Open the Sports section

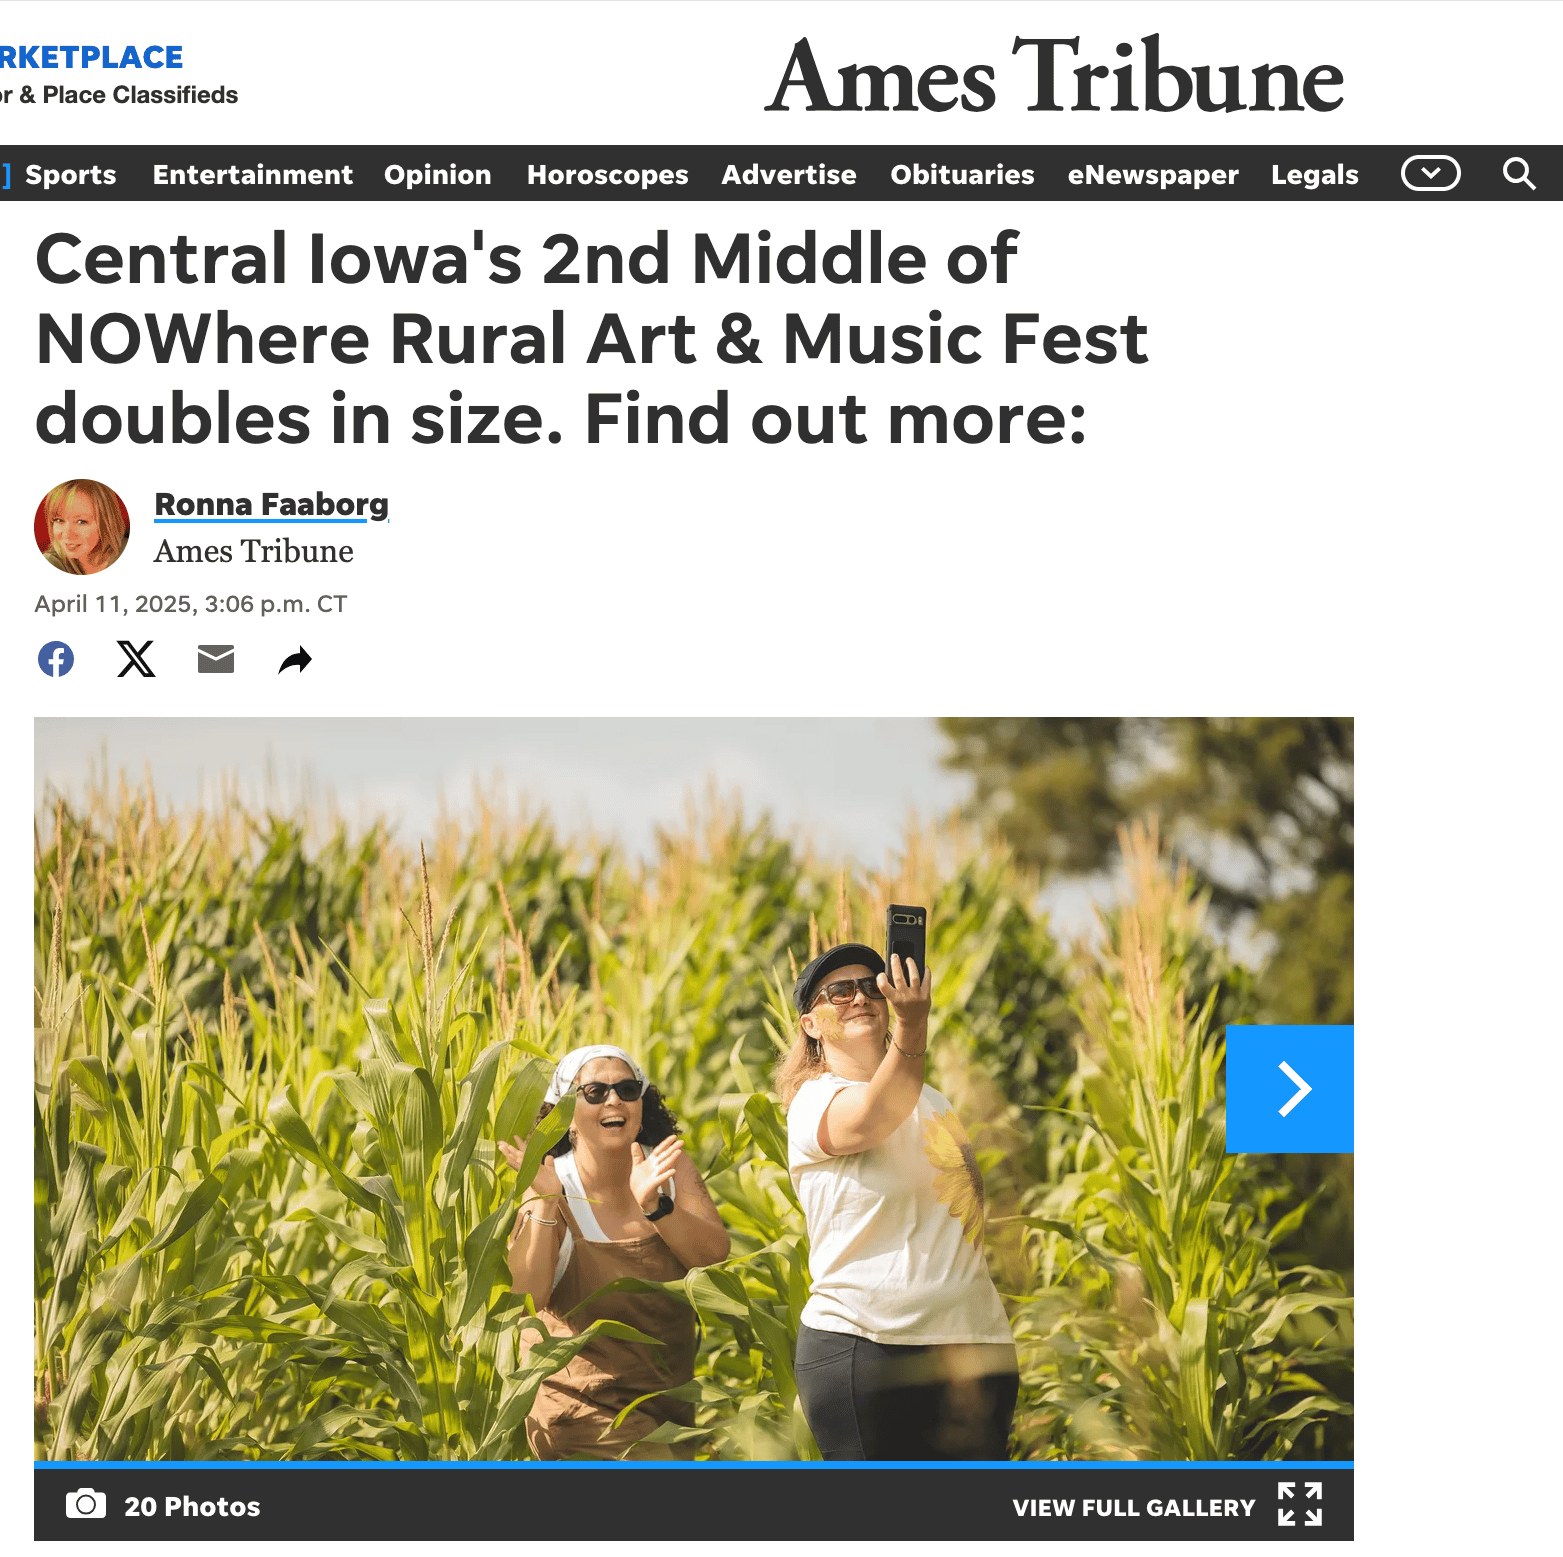71,174
